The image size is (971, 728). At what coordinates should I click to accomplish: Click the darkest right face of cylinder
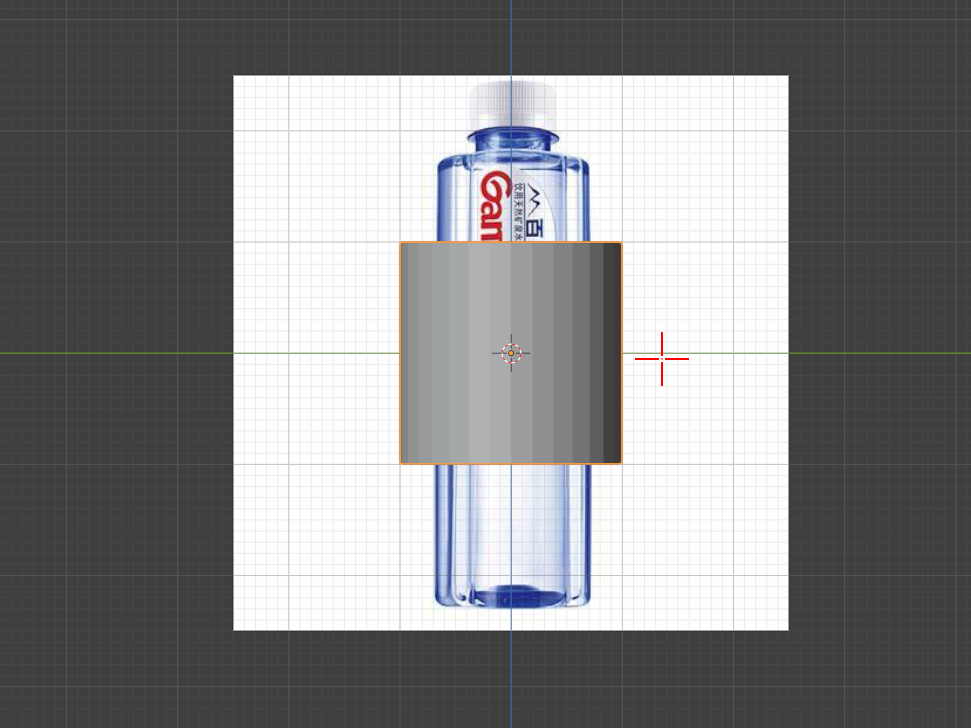[612, 353]
